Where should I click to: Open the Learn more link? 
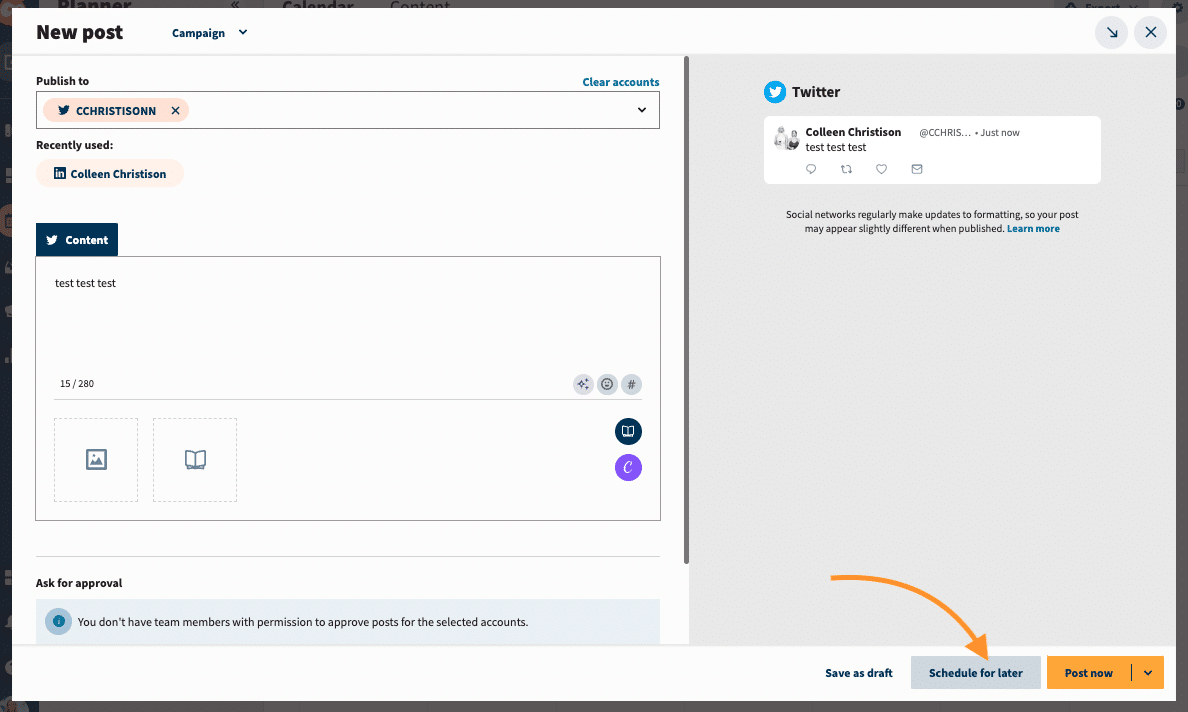(x=1033, y=229)
